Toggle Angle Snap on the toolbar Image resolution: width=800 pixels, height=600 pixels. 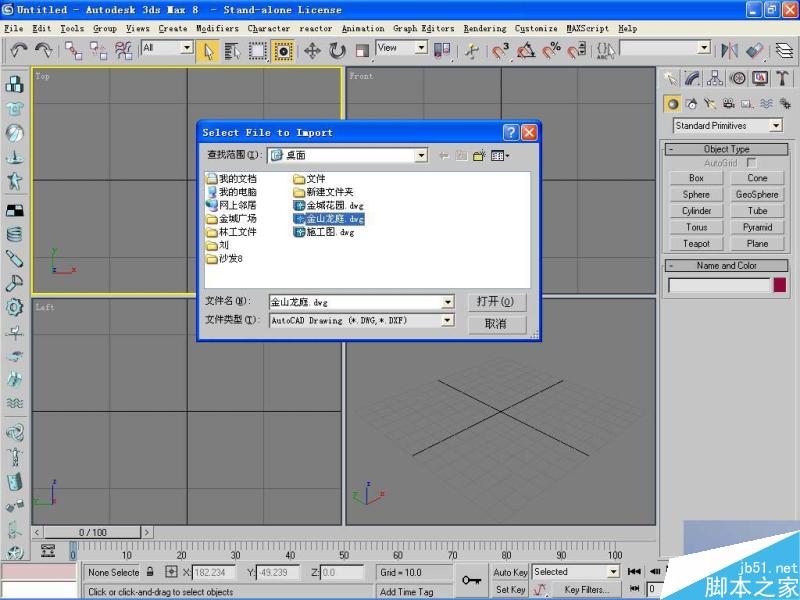coord(525,50)
